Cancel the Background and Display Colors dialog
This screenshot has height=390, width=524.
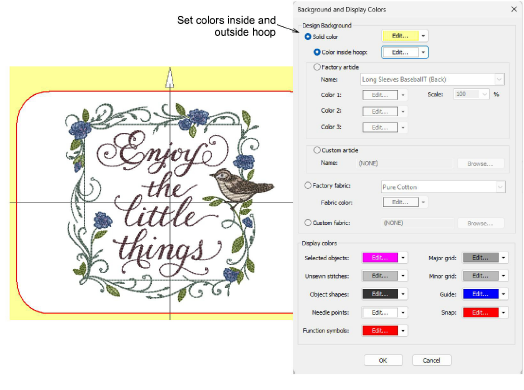tap(431, 360)
